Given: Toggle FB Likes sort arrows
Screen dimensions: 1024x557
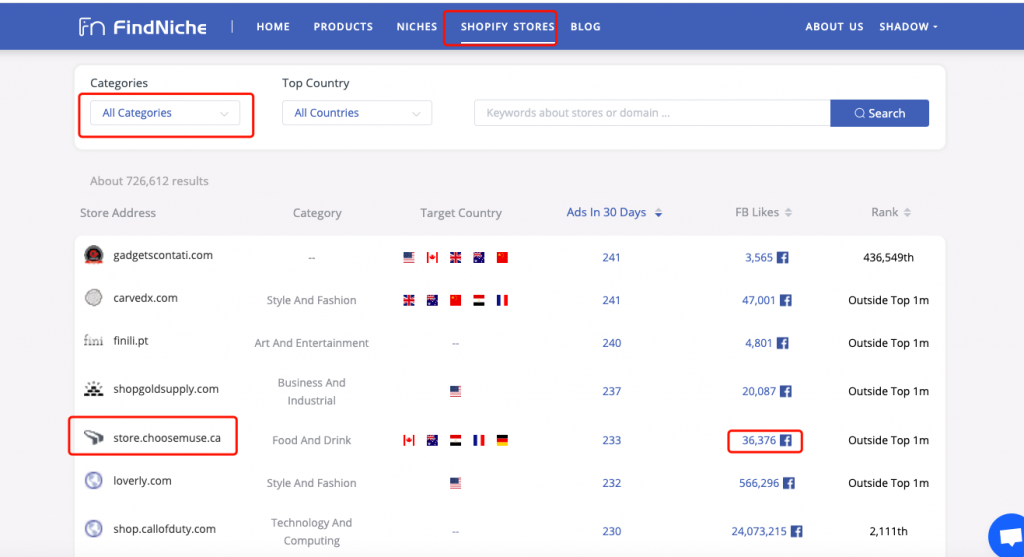Looking at the screenshot, I should (788, 213).
